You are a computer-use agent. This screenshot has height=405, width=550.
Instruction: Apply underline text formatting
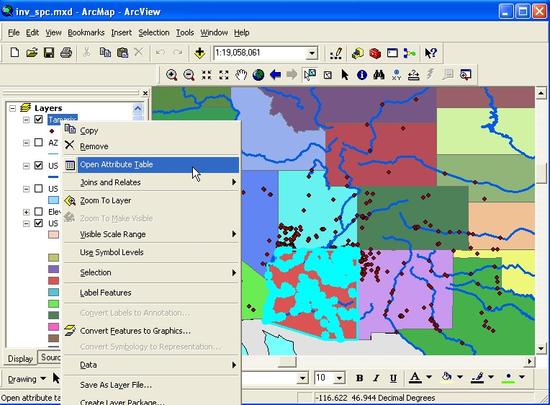point(393,378)
